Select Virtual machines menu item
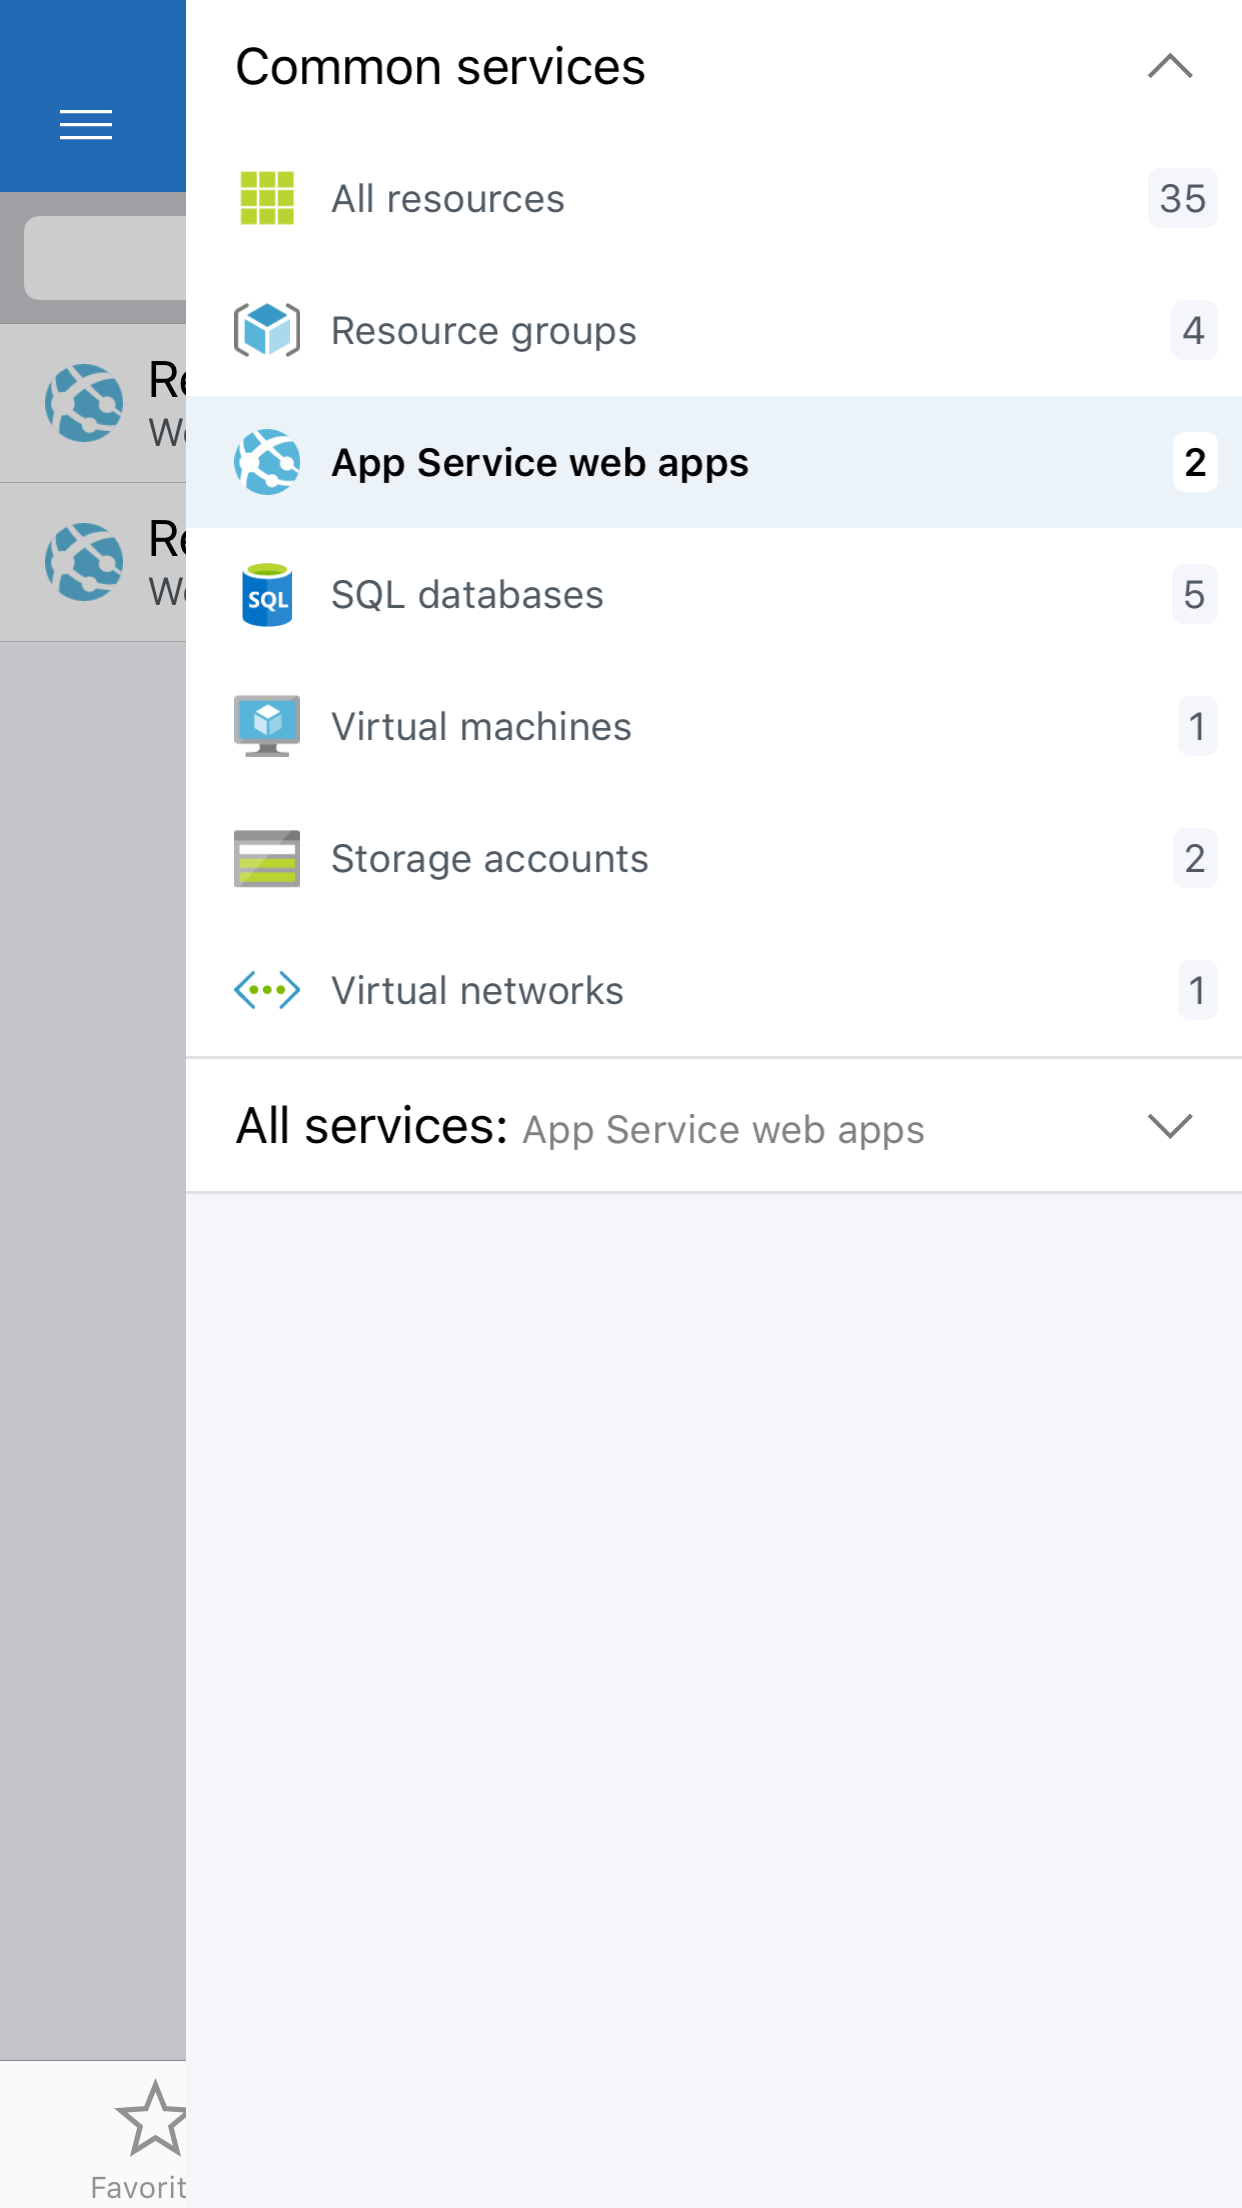 pyautogui.click(x=714, y=726)
